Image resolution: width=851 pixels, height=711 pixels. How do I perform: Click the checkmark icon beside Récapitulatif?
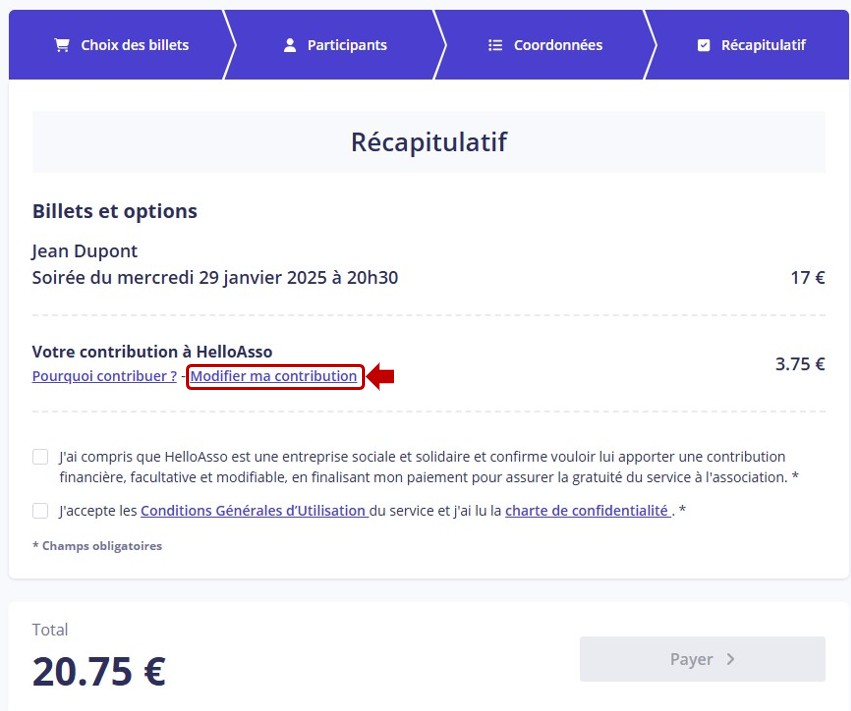pyautogui.click(x=703, y=45)
